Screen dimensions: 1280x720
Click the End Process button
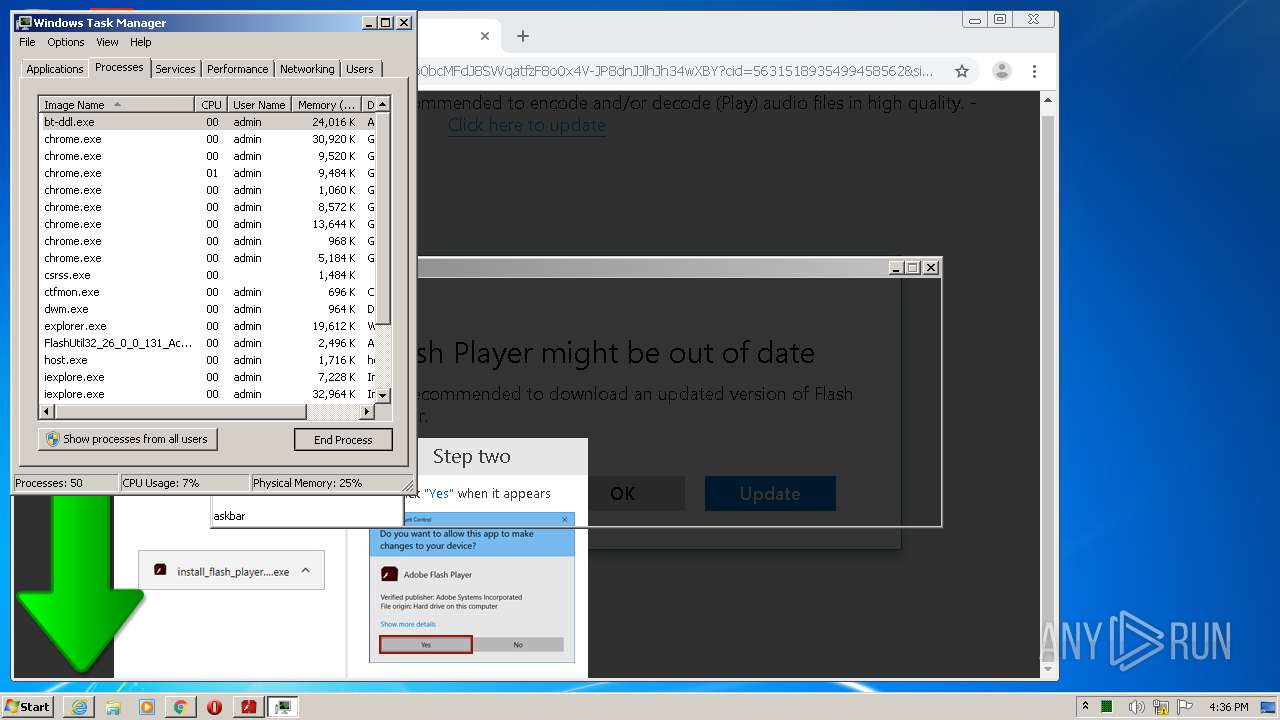[x=343, y=440]
